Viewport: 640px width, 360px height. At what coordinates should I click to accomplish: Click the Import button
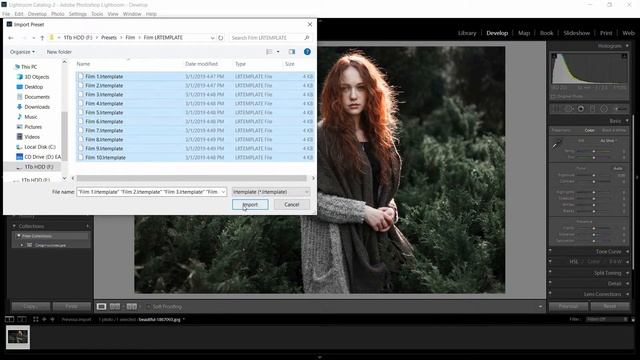(250, 204)
